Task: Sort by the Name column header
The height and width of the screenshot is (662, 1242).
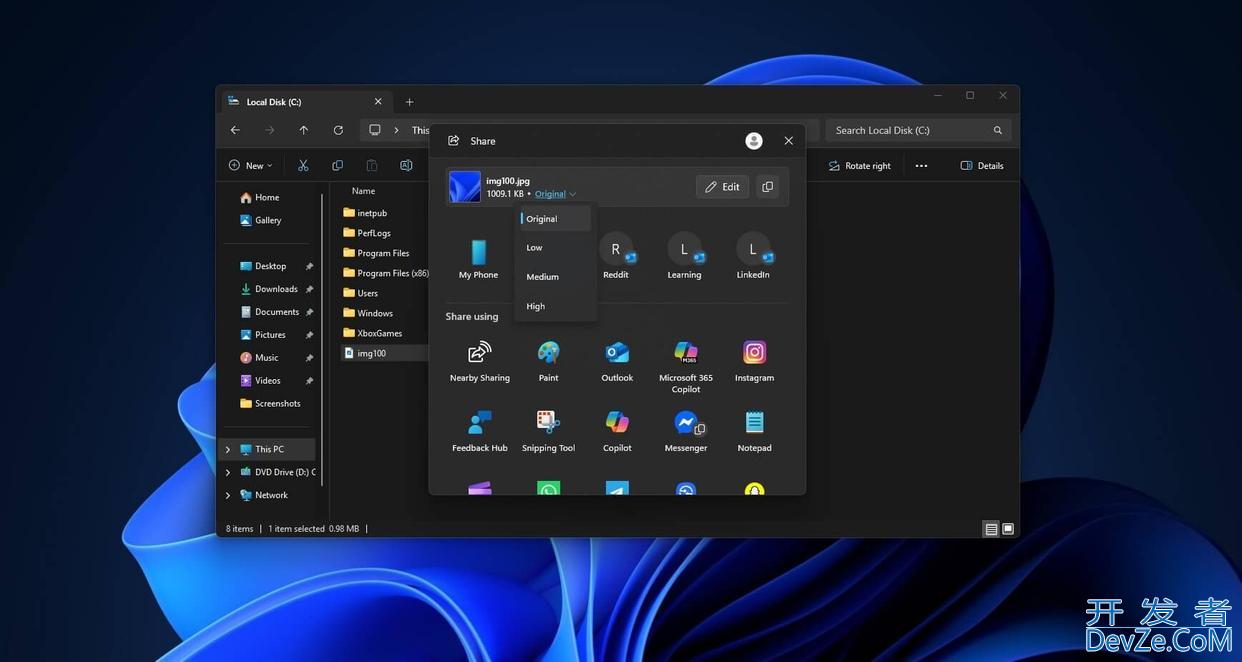Action: point(364,192)
